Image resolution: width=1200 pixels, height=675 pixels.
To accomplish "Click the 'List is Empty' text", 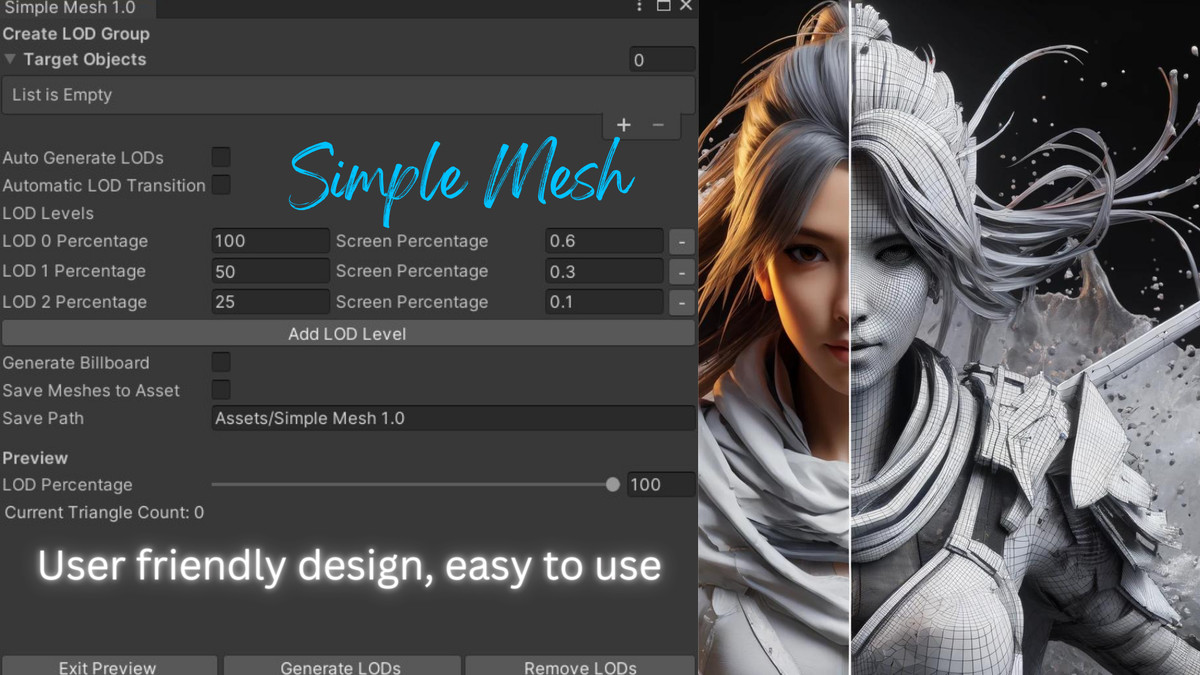I will [62, 95].
